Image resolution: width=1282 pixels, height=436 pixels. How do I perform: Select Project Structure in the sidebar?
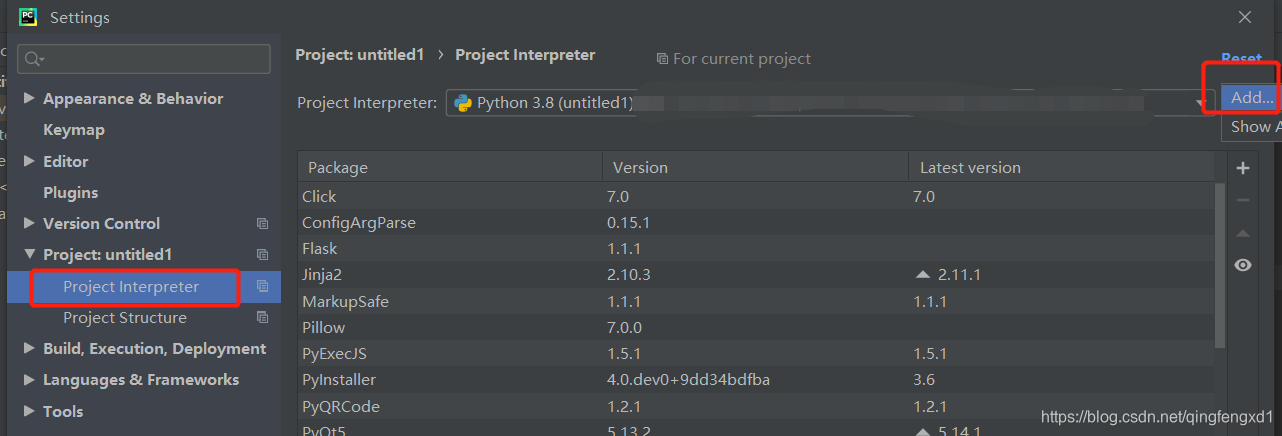coord(124,318)
